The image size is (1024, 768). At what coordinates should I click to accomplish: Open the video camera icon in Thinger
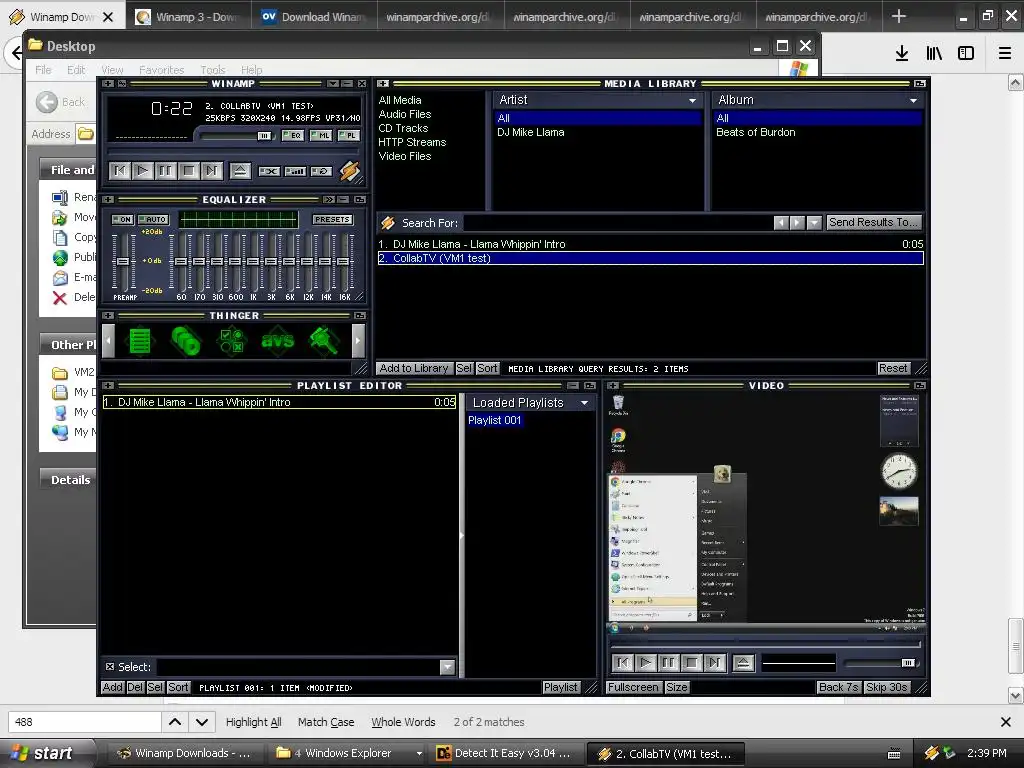(324, 341)
